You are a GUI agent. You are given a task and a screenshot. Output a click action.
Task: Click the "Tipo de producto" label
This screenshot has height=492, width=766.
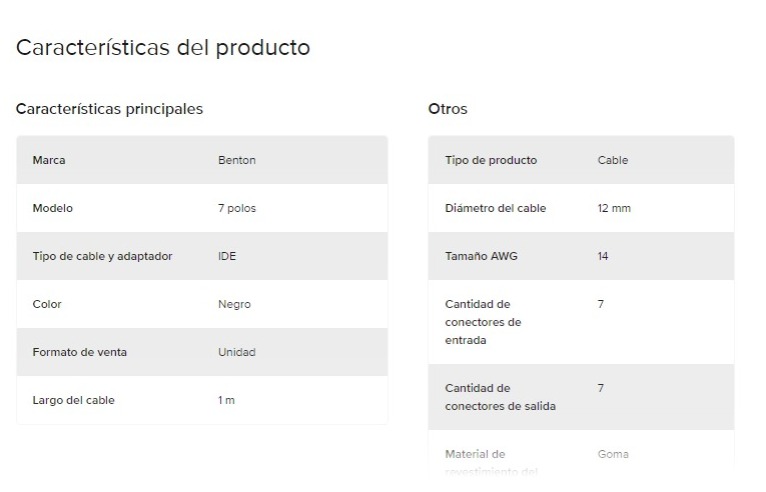click(491, 160)
